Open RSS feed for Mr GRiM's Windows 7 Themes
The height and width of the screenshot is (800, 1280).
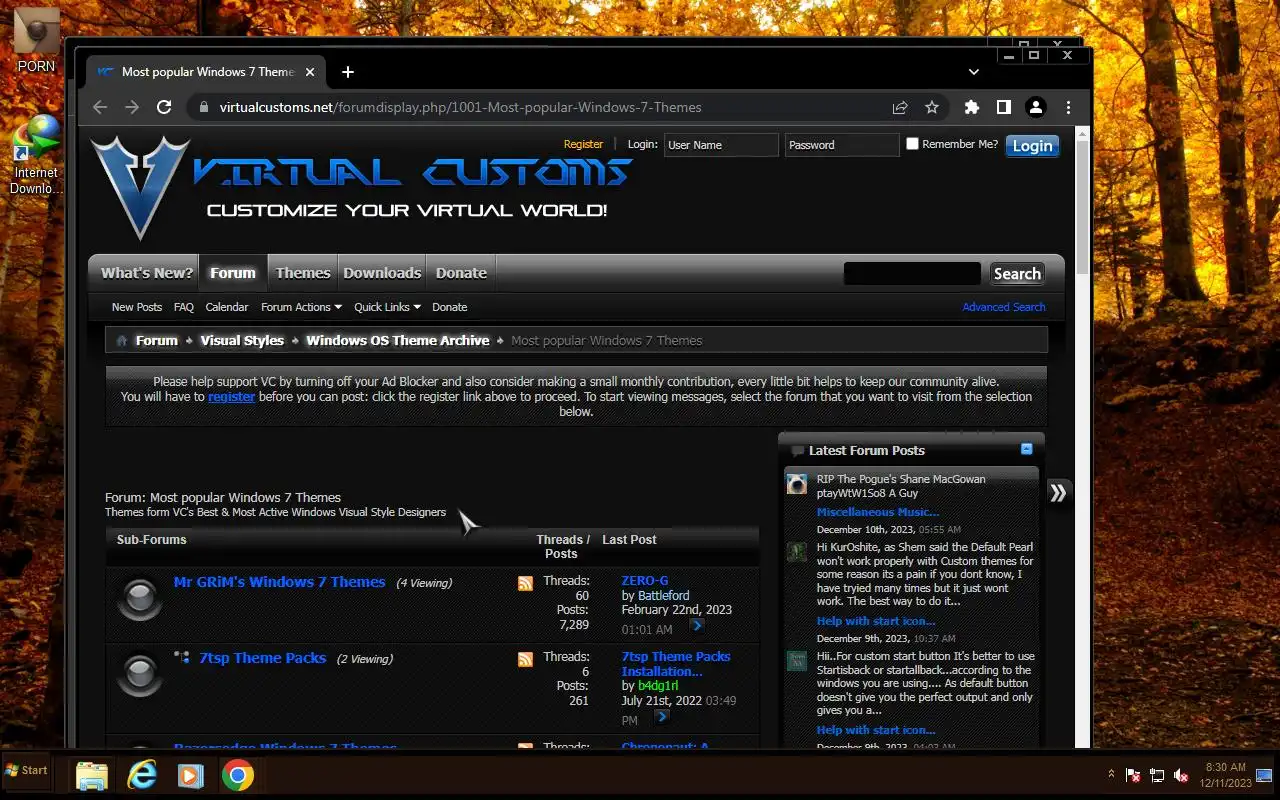point(525,583)
